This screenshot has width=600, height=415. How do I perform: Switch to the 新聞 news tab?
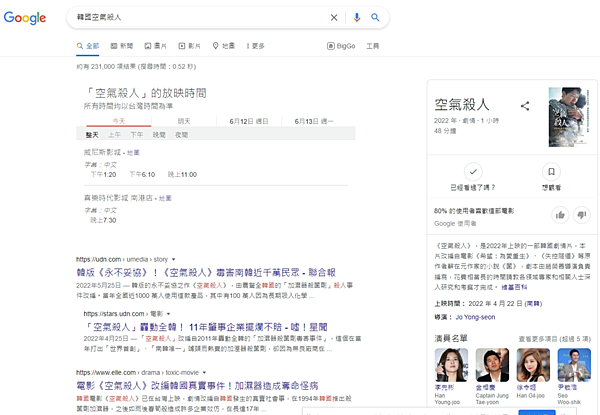point(122,46)
